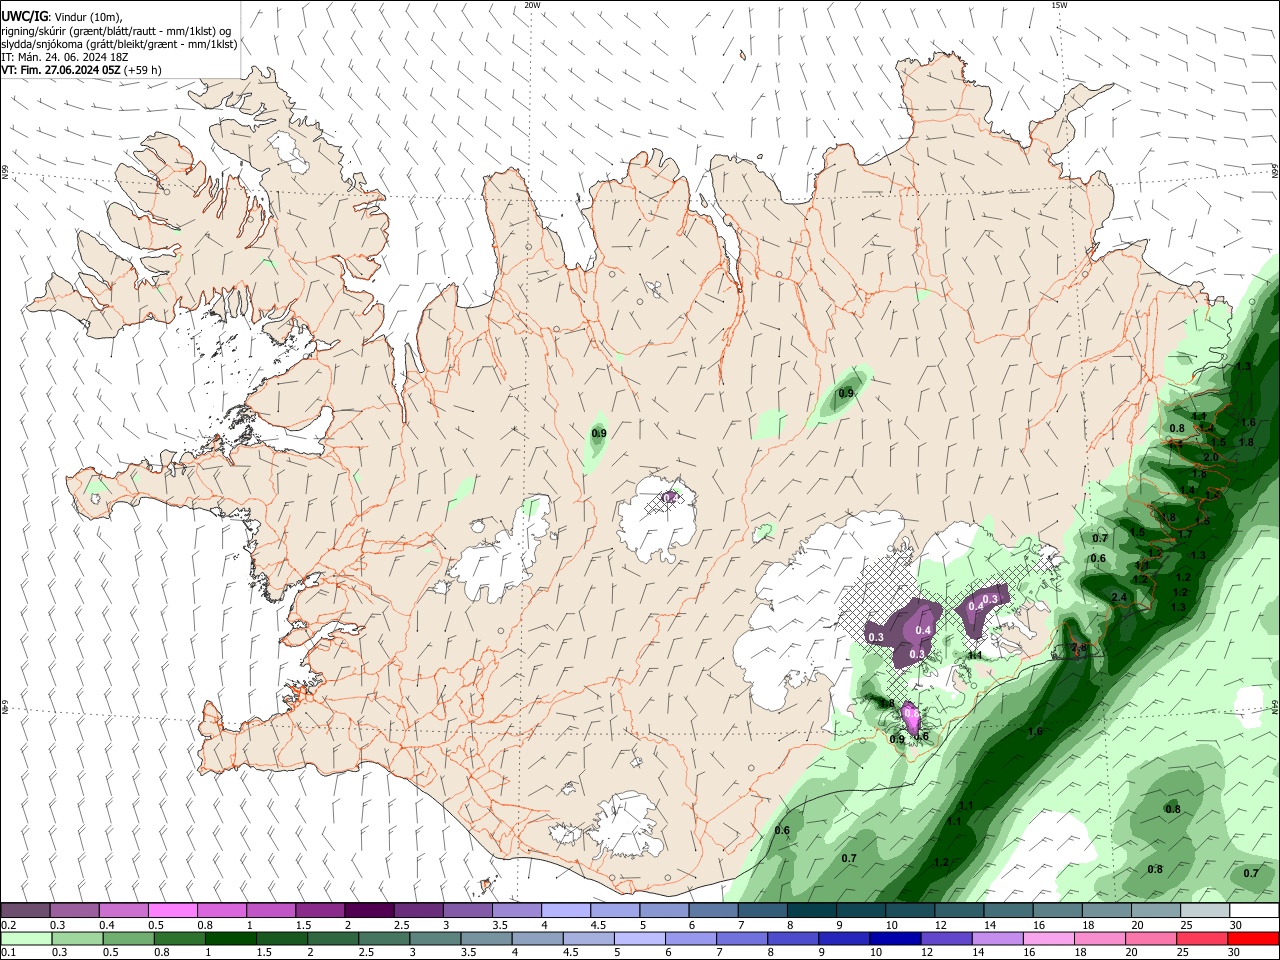Pick the white swatch labeled 30 in top legend row

(x=1254, y=910)
